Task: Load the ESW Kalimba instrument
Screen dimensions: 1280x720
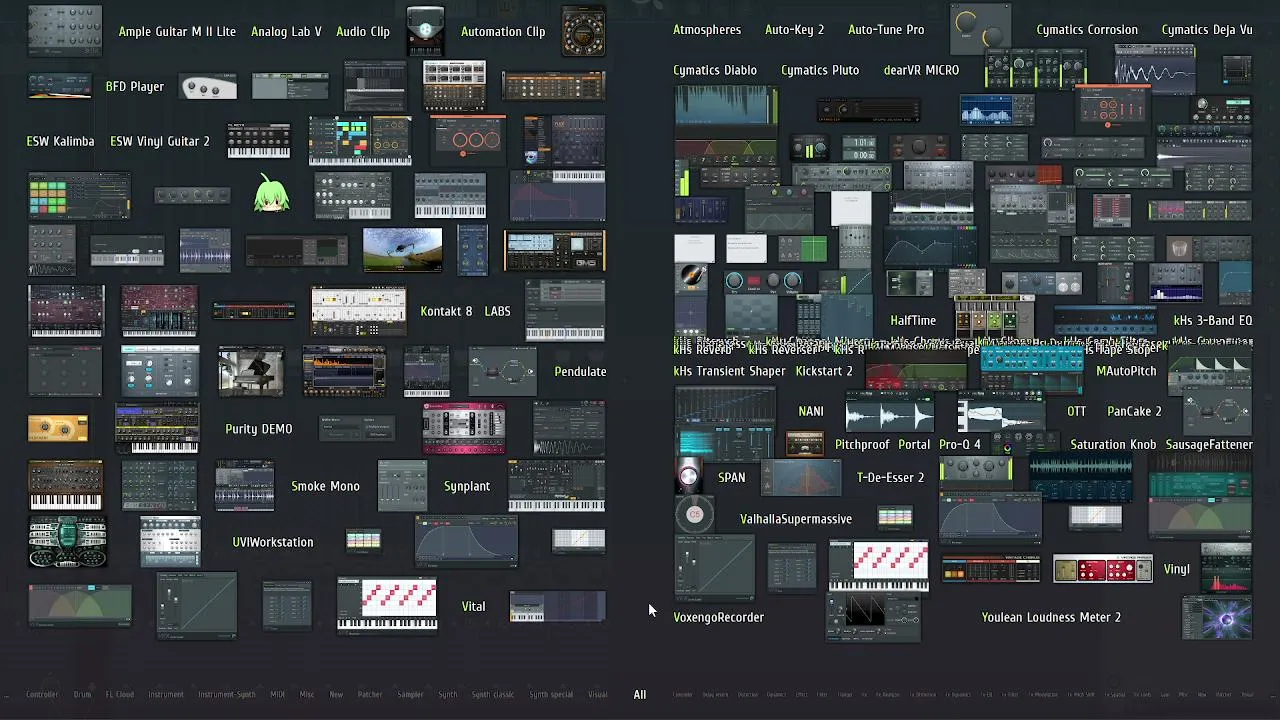Action: pyautogui.click(x=60, y=141)
